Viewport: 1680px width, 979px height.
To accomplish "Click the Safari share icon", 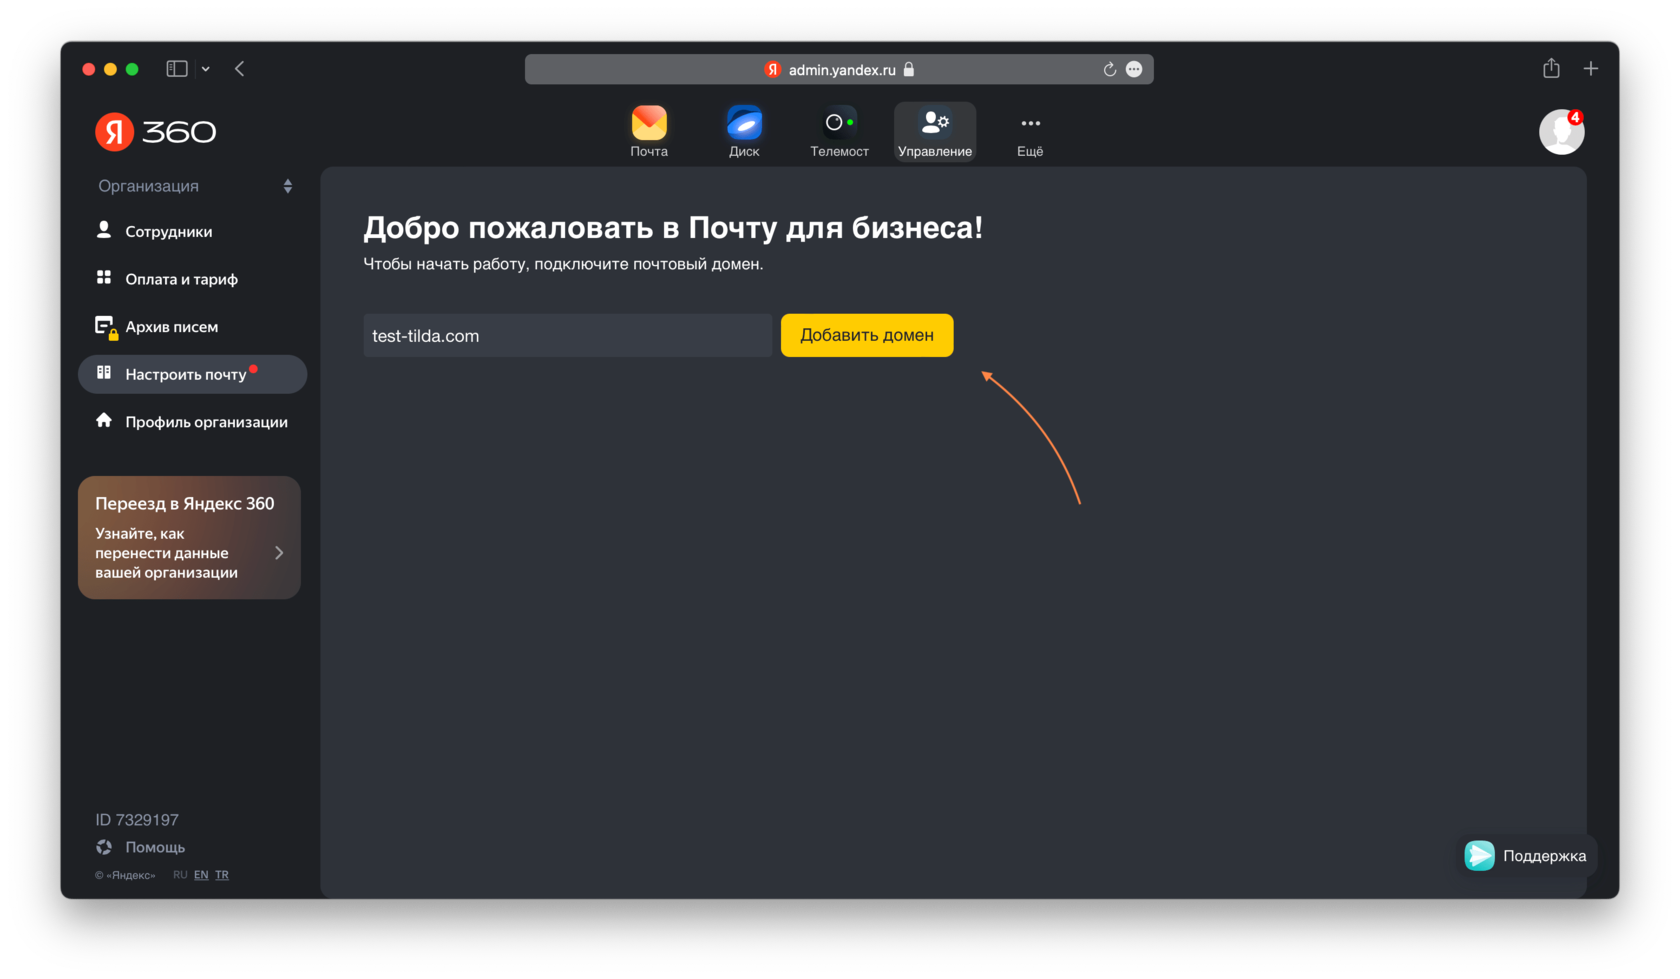I will click(1551, 68).
